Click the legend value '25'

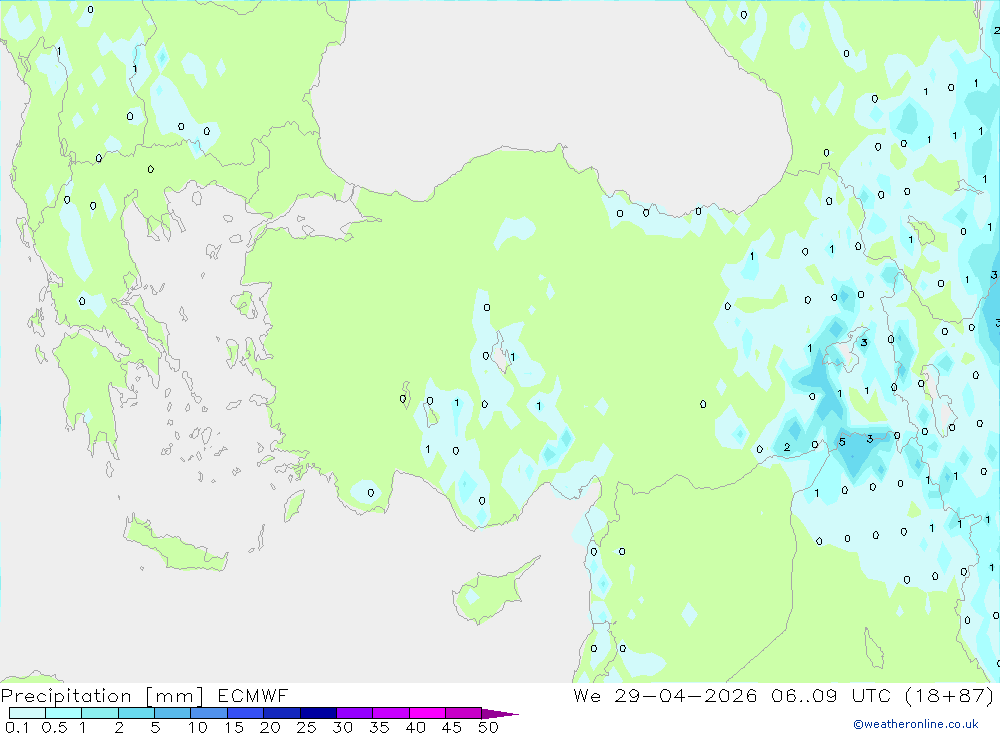[x=307, y=727]
